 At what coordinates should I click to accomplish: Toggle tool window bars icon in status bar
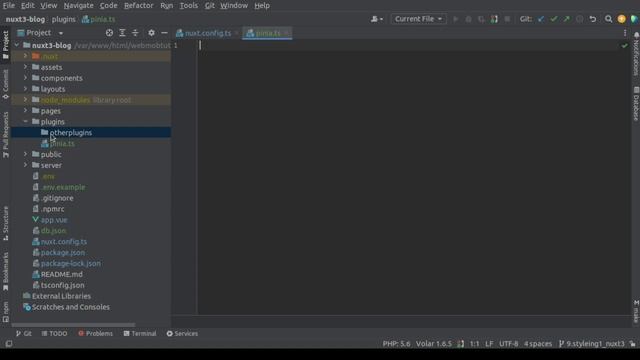9,344
